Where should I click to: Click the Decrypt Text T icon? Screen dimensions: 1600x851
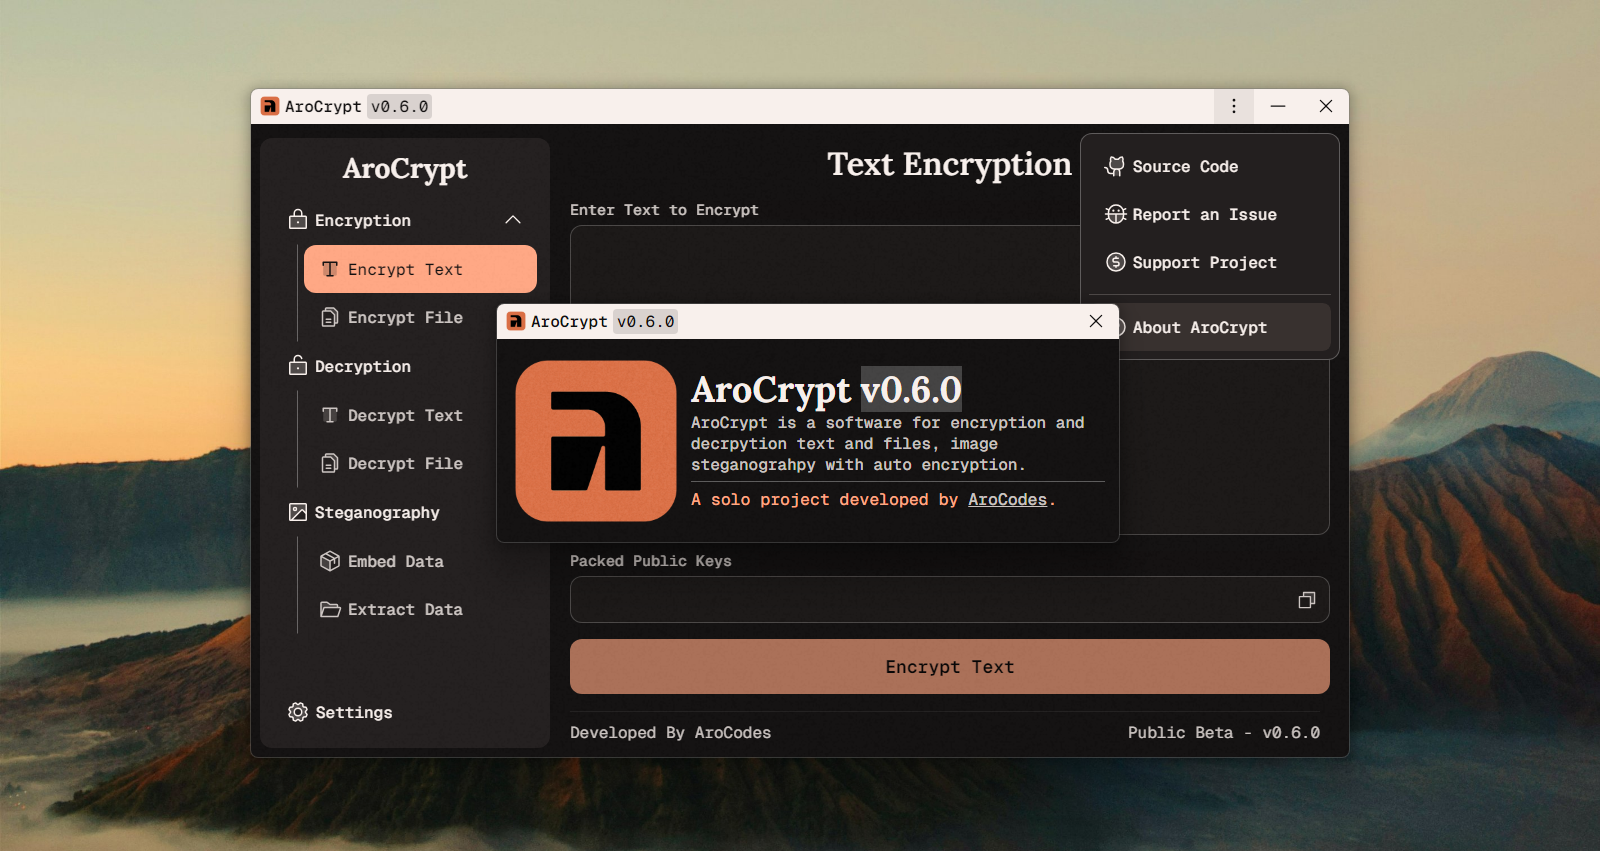(330, 415)
